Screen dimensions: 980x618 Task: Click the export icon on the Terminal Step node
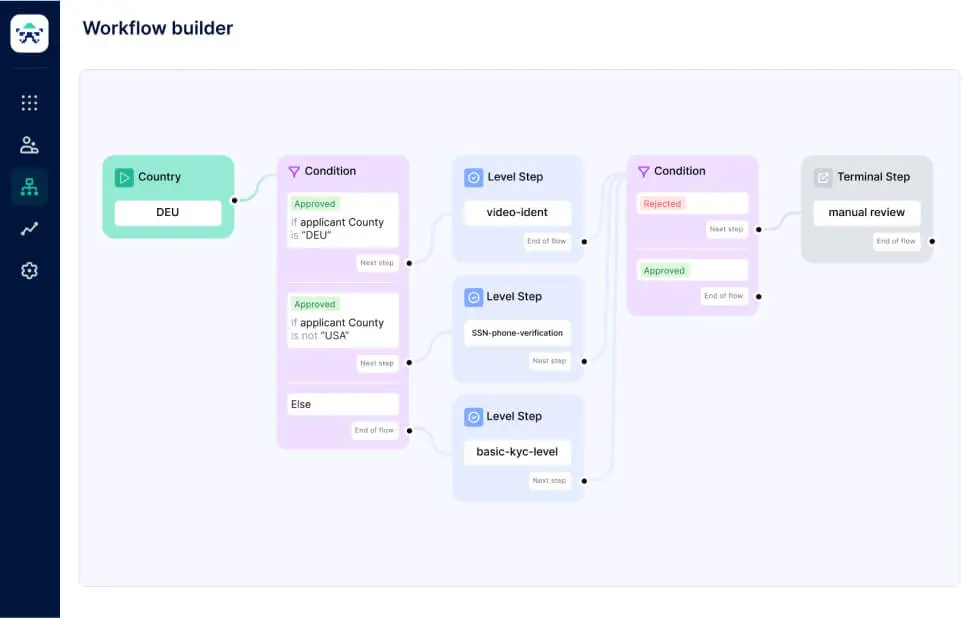822,176
